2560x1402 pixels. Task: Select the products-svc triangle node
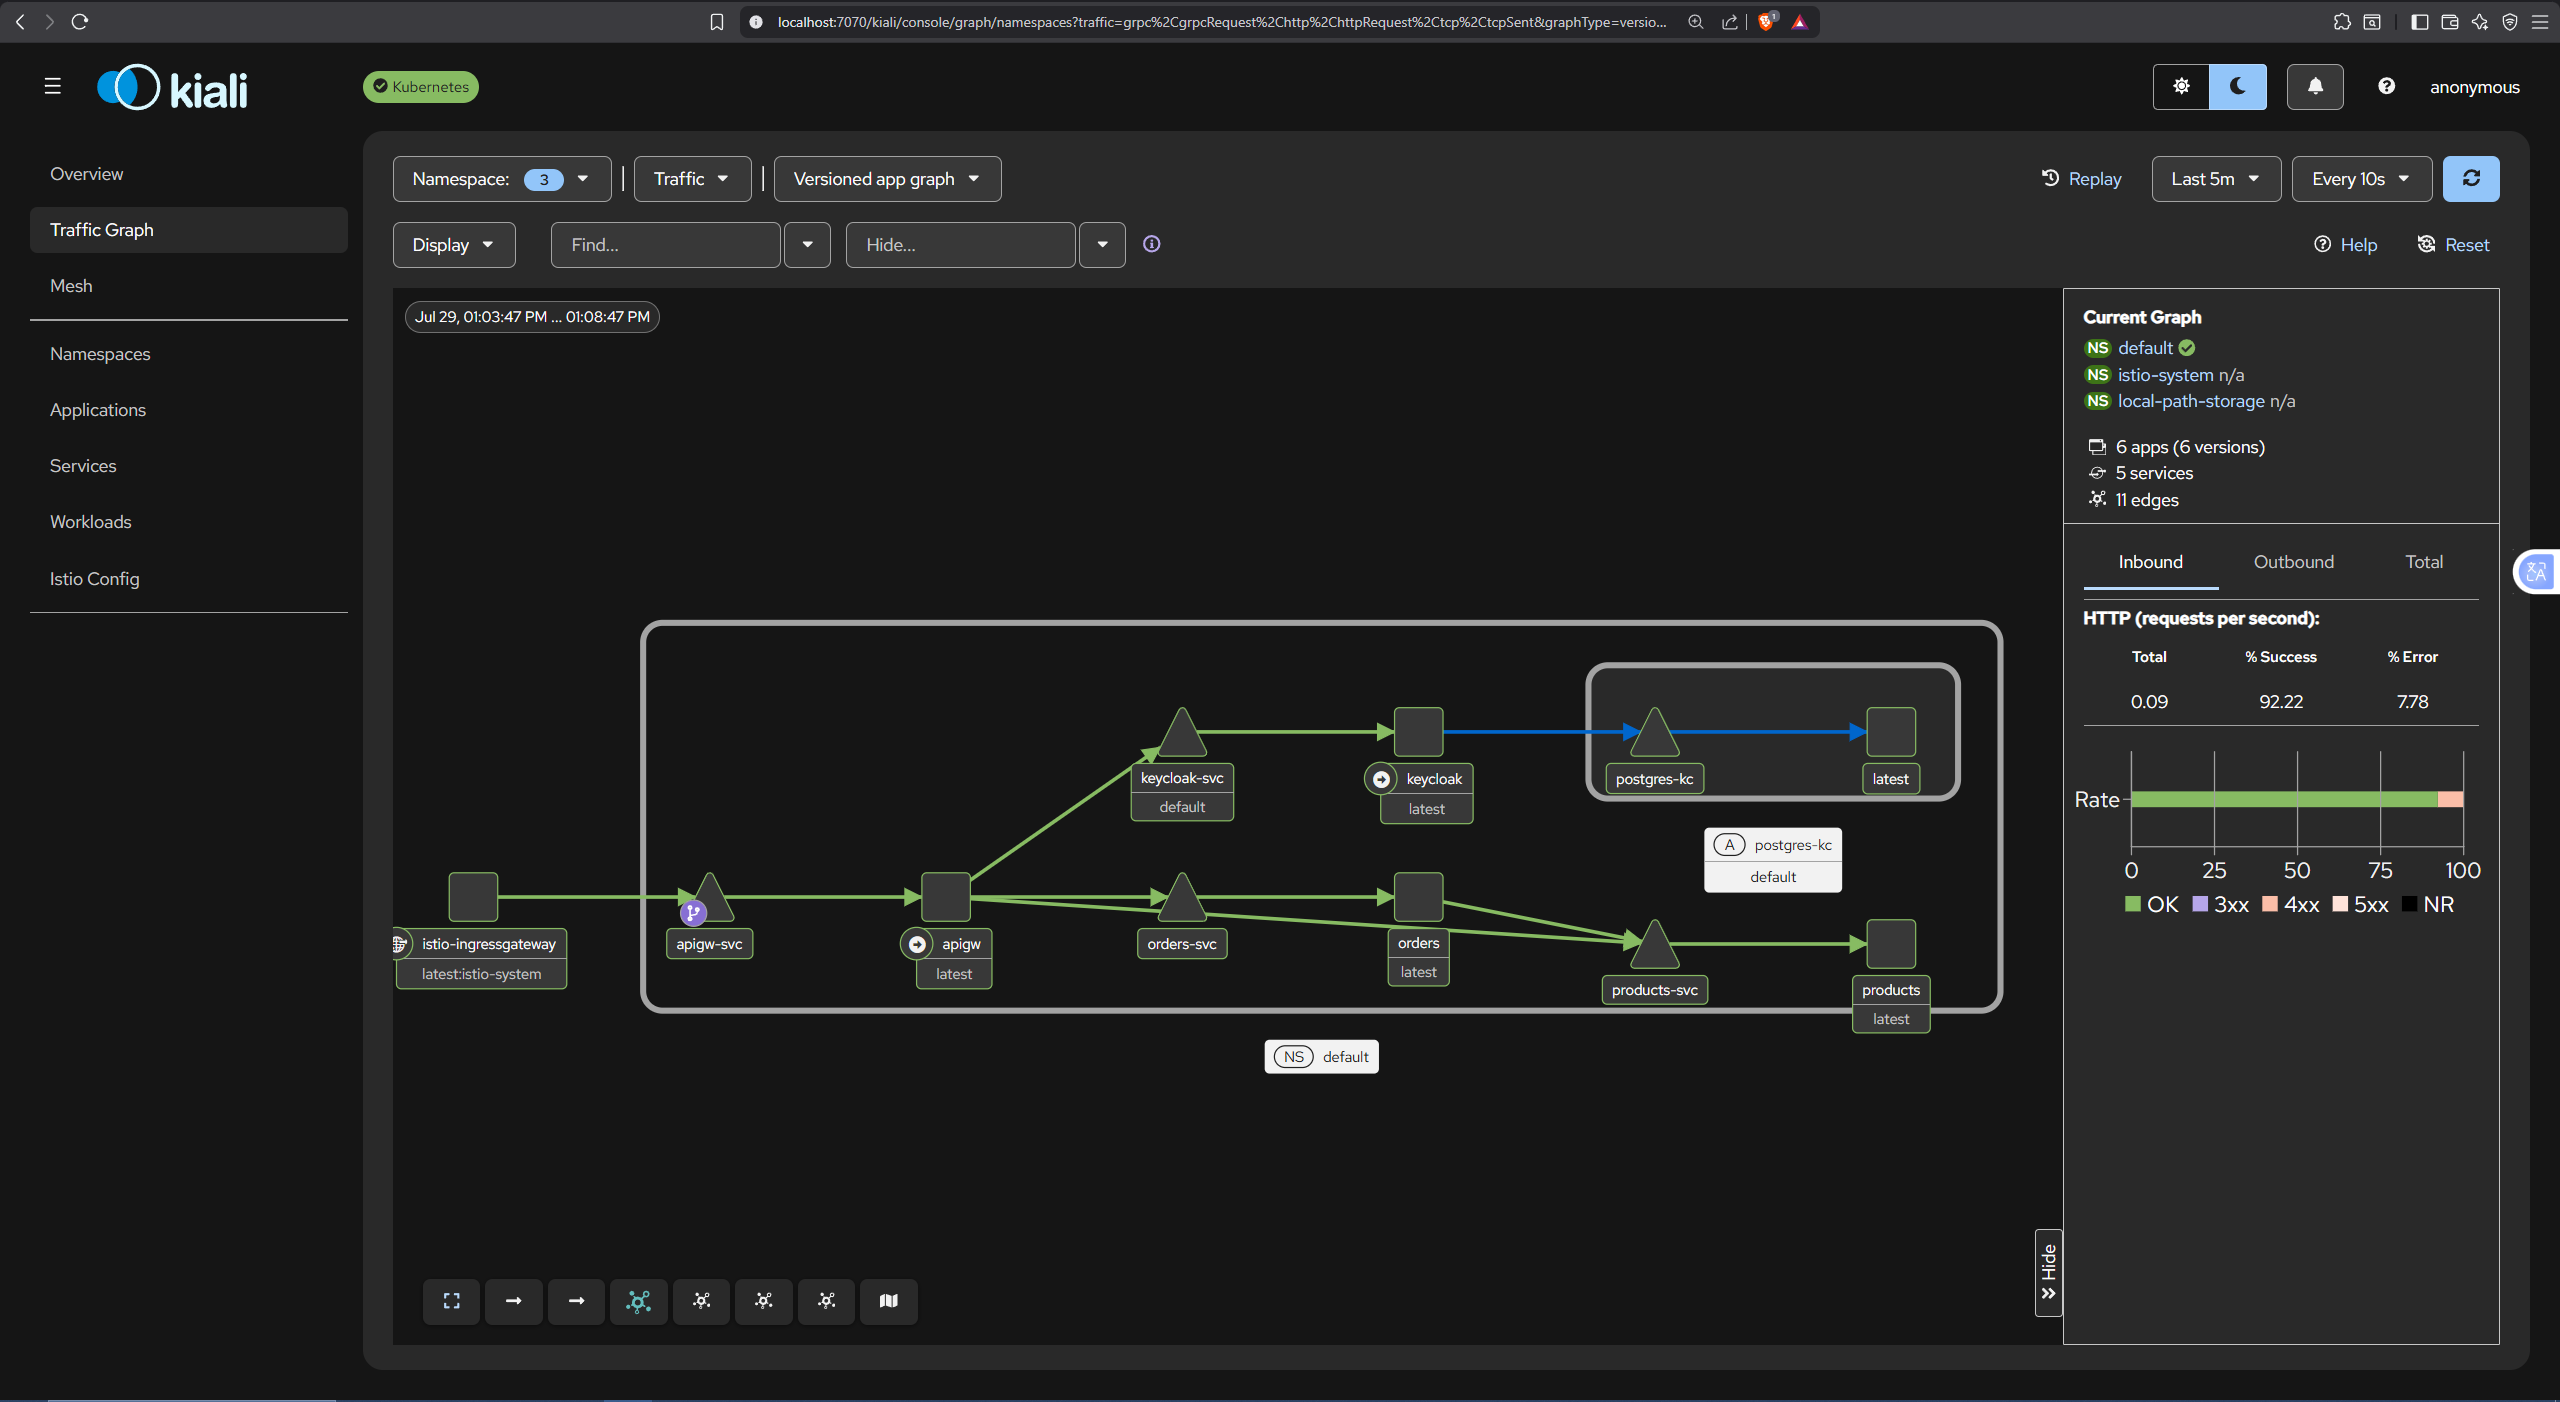tap(1654, 946)
